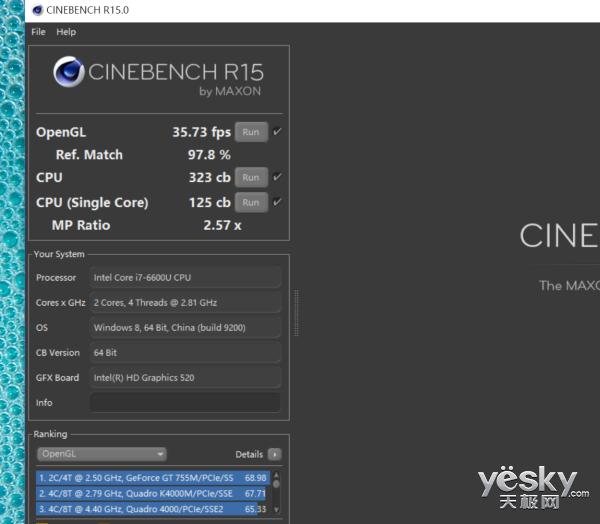
Task: Select ranking entry GeForce GT 755M
Action: 153,478
